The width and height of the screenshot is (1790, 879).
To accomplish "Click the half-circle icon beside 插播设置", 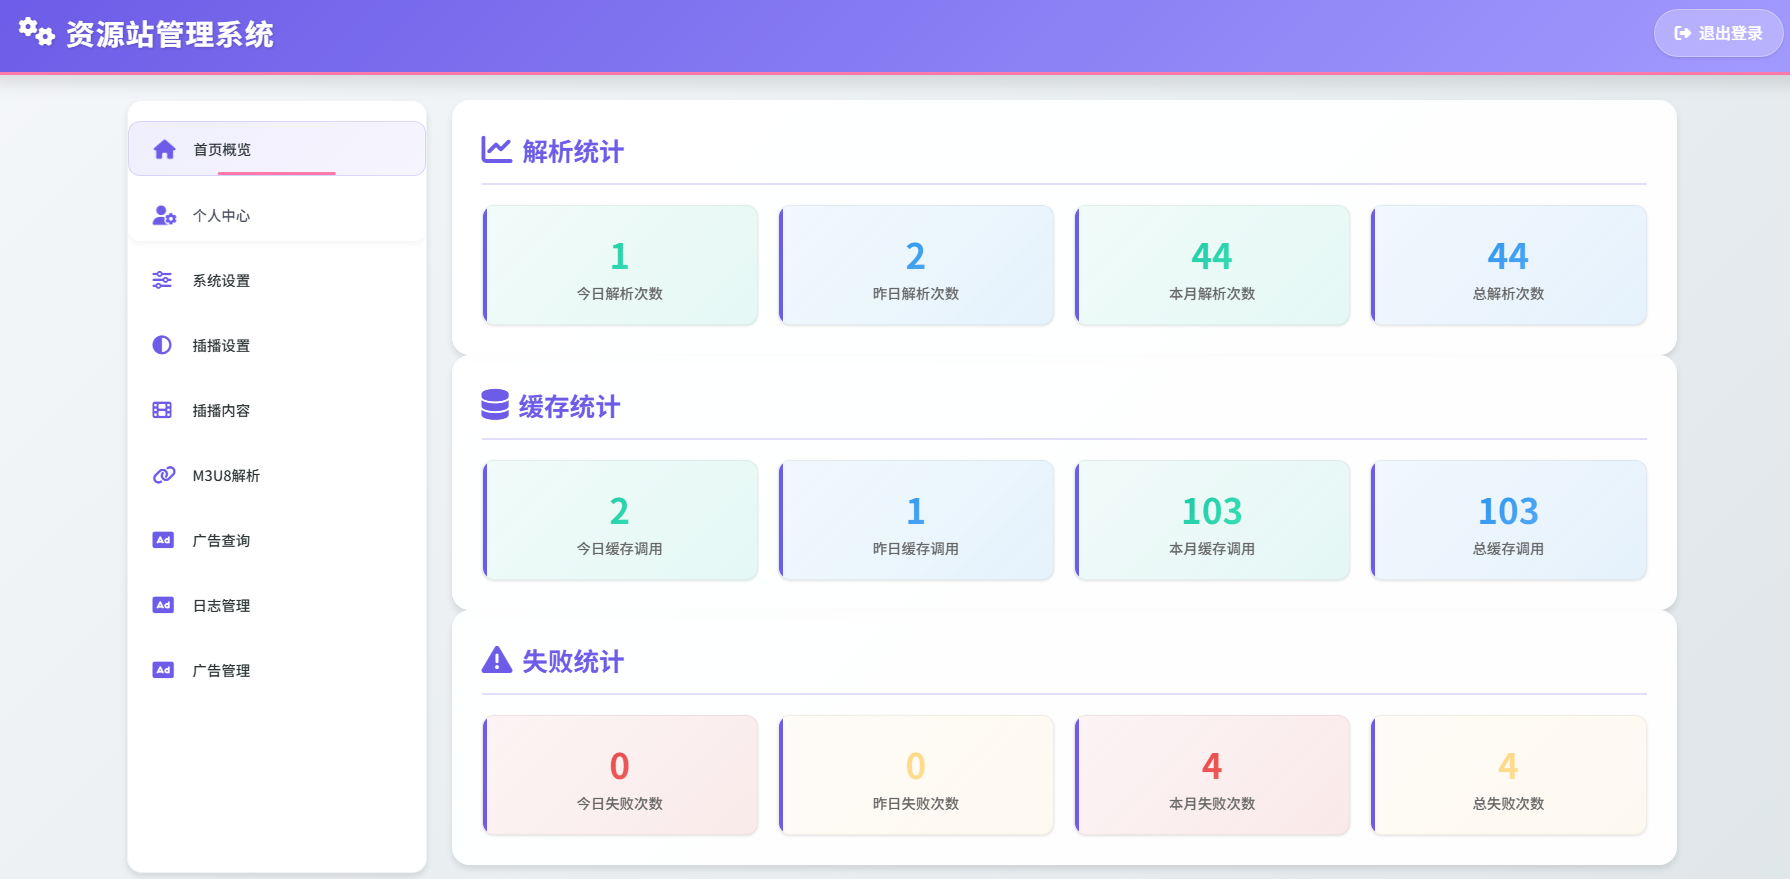I will tap(162, 345).
